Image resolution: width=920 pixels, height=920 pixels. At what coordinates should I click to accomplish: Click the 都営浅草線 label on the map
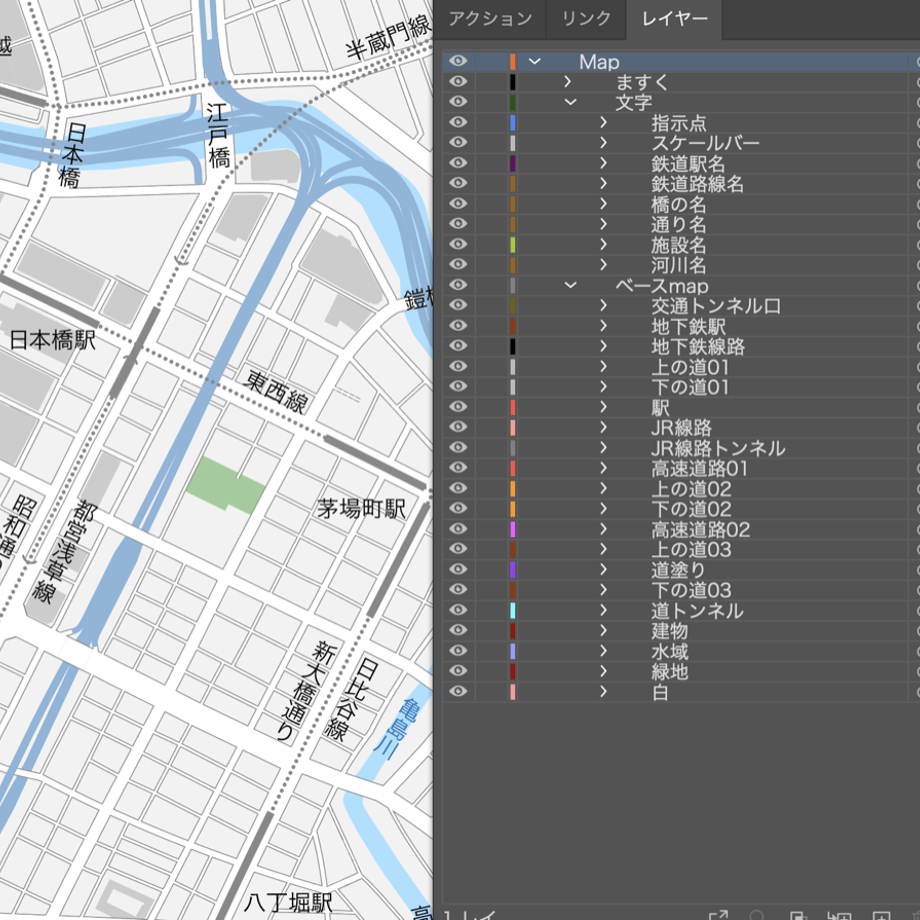coord(65,552)
